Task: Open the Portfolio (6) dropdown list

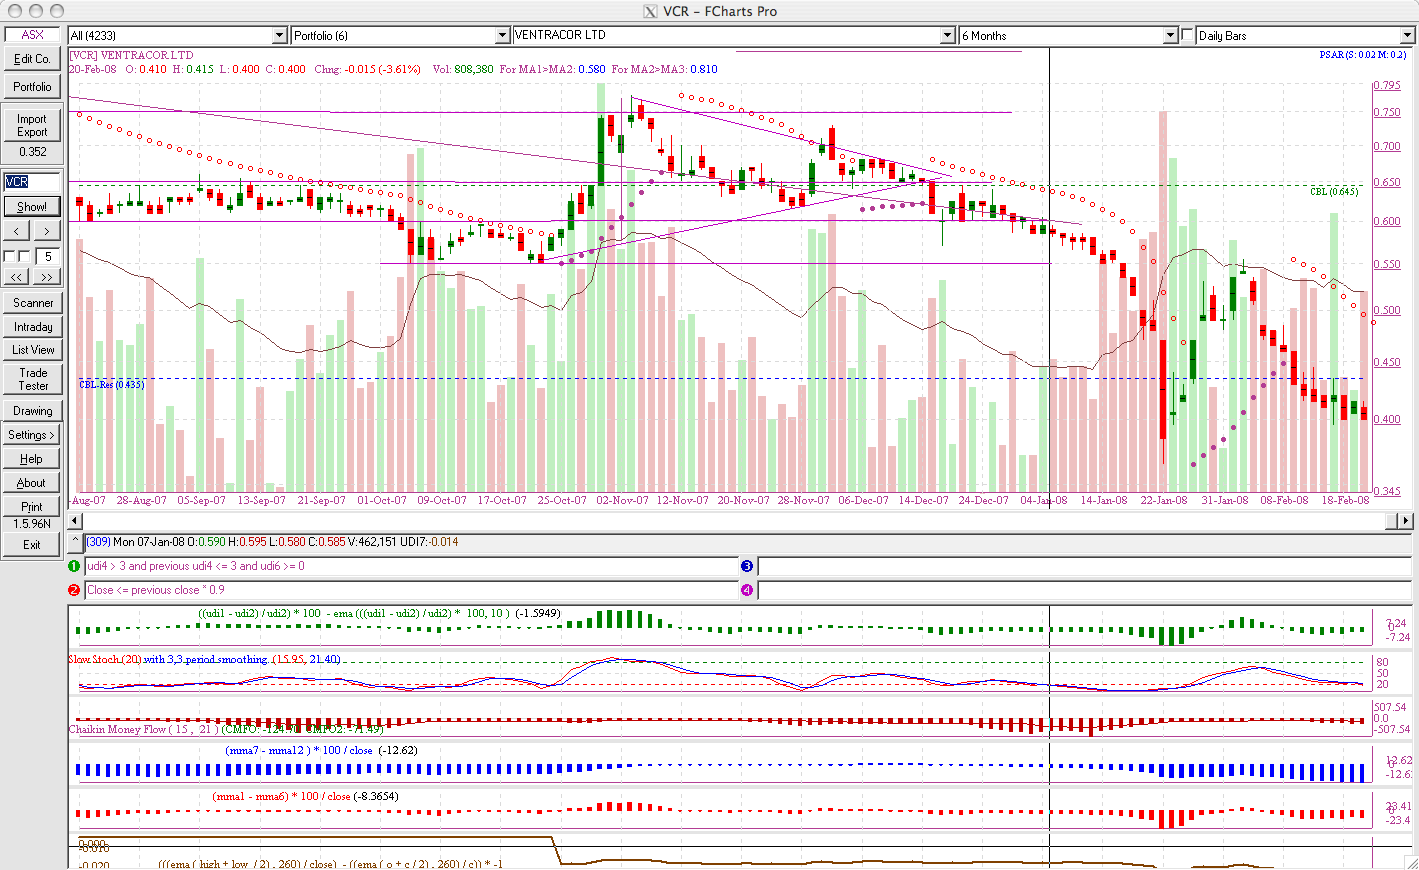Action: tap(502, 36)
